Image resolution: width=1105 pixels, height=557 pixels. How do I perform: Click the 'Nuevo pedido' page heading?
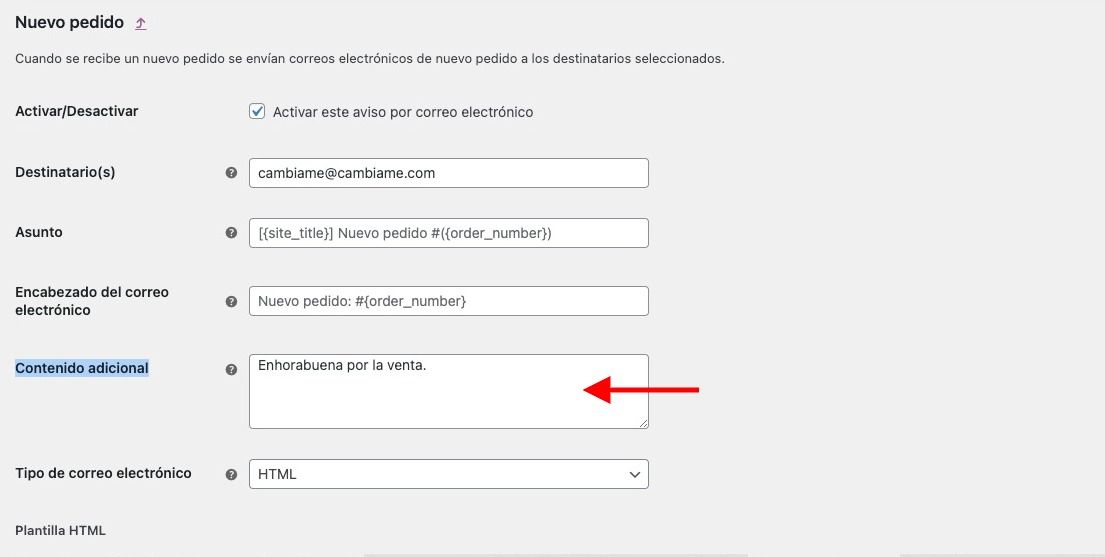pos(69,23)
